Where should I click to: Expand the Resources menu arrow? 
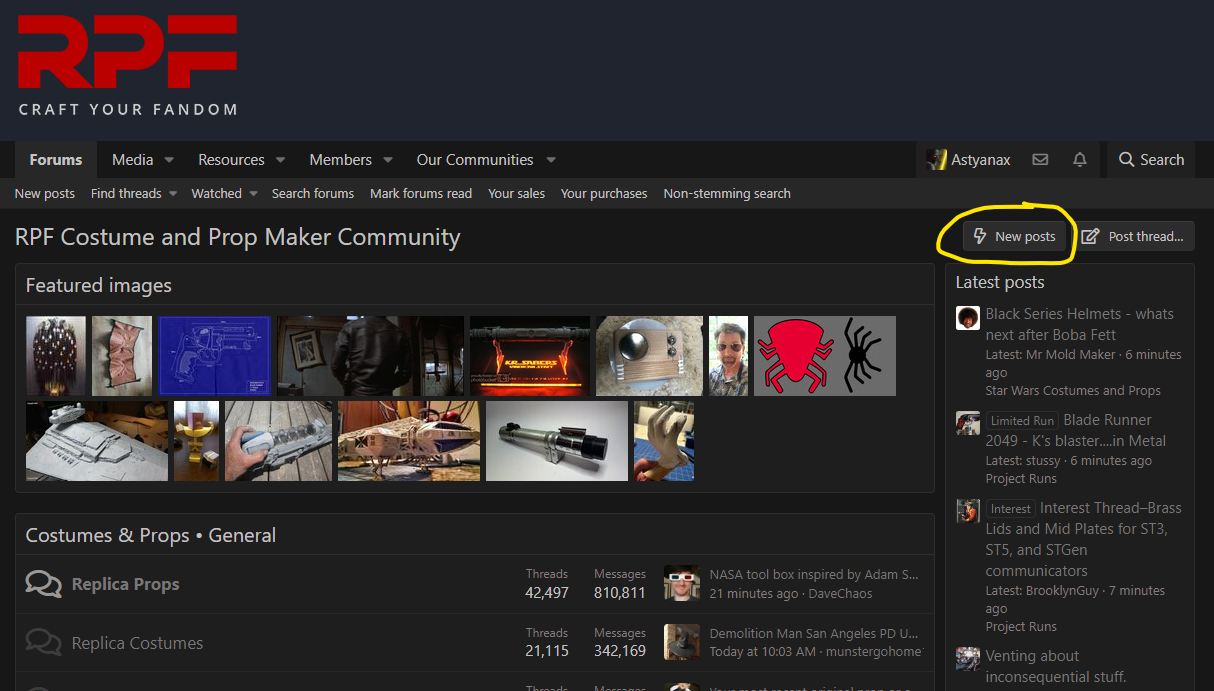[280, 160]
